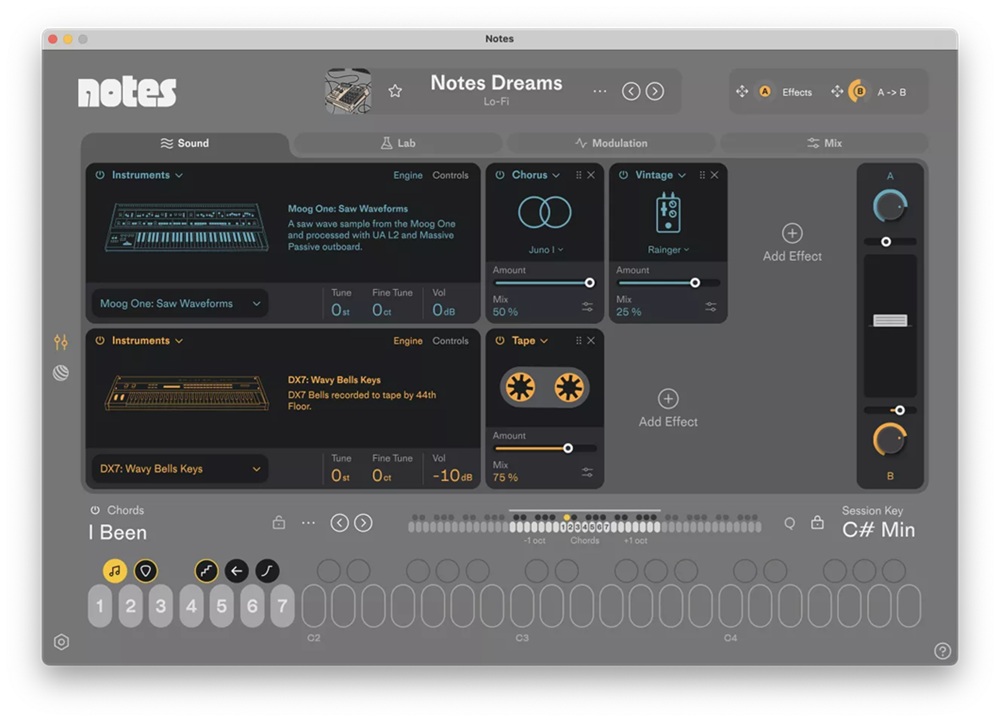The image size is (1000, 721).
Task: Go to next preset arrow beside Notes Dreams
Action: 655,91
